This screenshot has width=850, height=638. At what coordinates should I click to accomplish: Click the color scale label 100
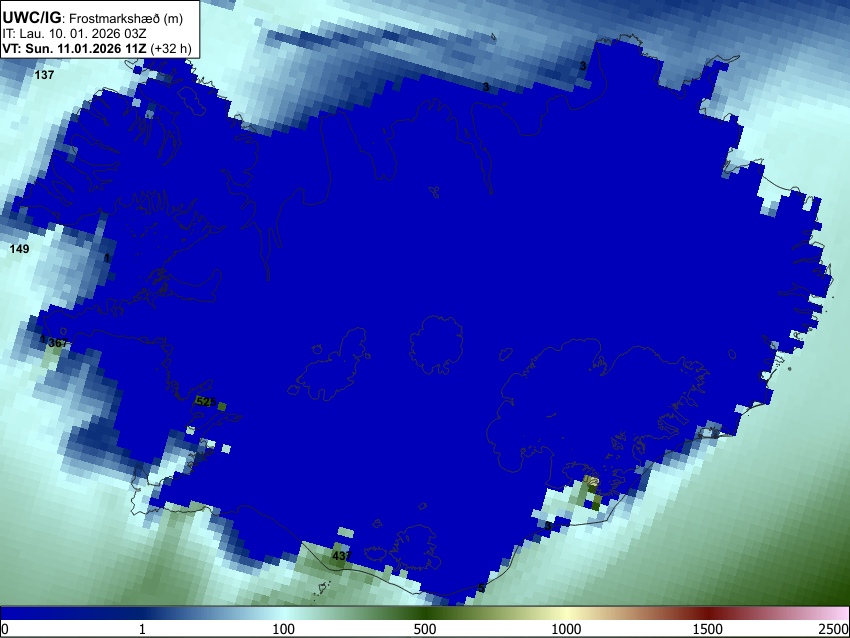(284, 629)
